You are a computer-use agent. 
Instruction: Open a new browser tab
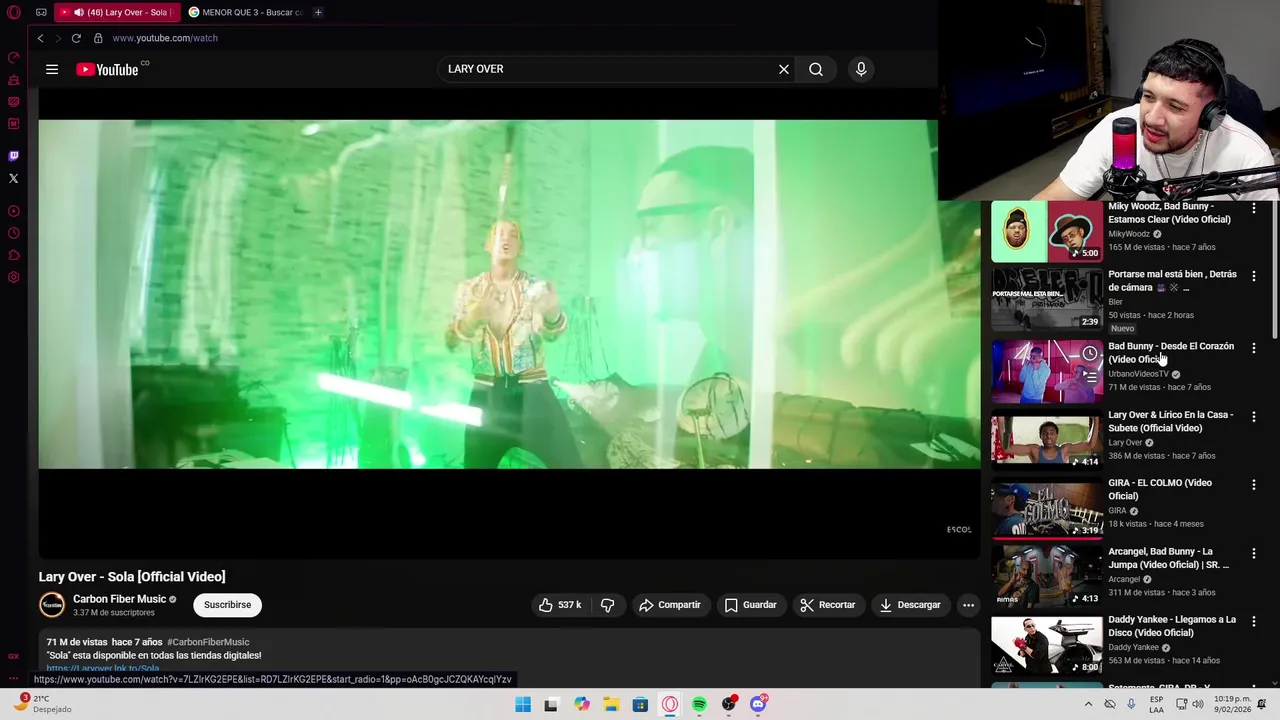pyautogui.click(x=318, y=12)
